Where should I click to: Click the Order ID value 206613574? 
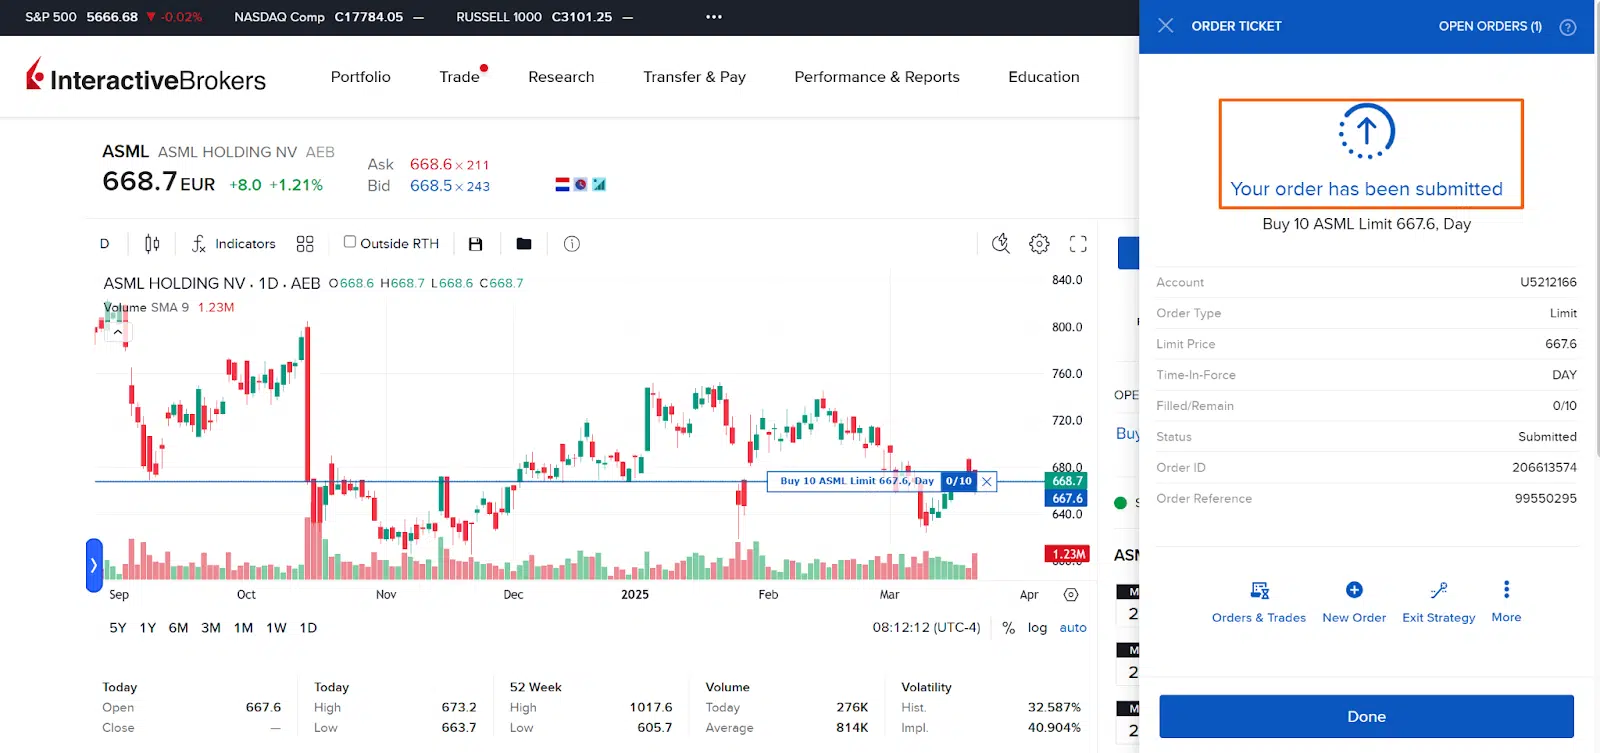point(1544,467)
